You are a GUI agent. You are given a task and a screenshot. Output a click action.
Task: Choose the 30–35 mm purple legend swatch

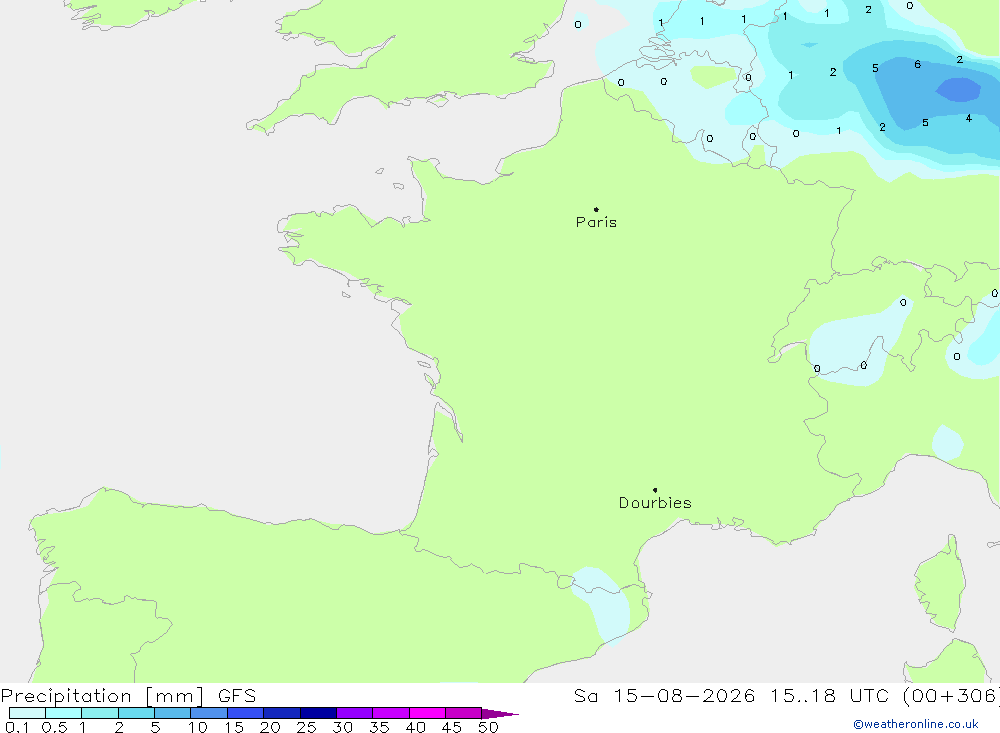click(354, 713)
